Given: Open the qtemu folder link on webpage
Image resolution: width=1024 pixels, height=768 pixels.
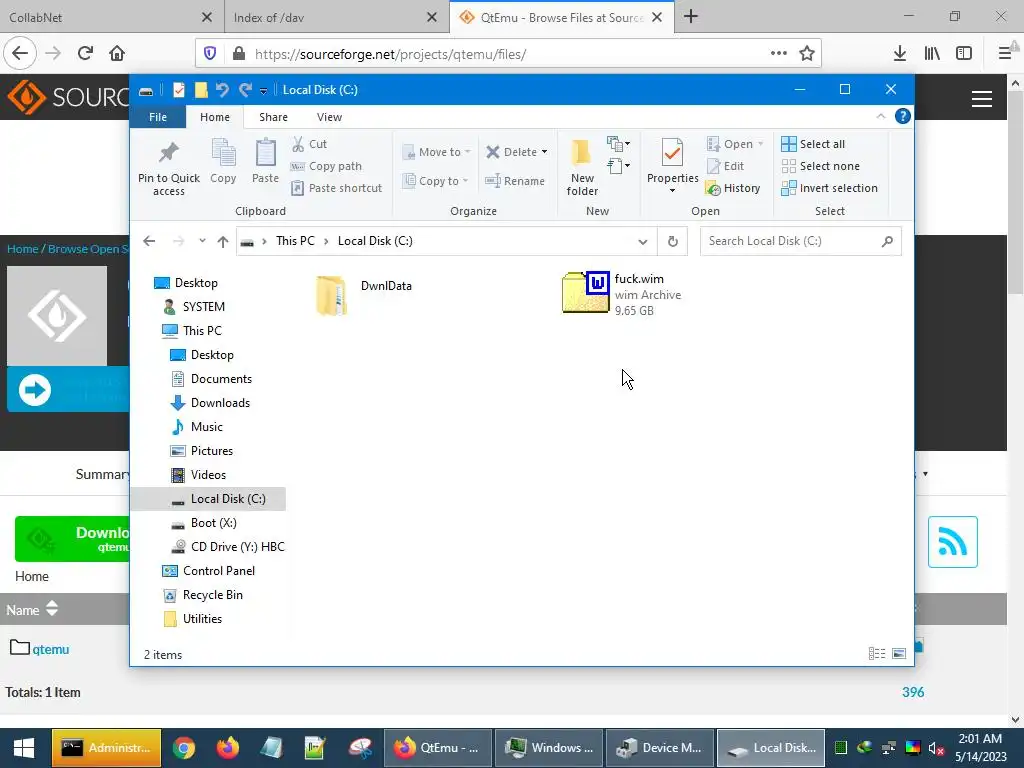Looking at the screenshot, I should (x=51, y=649).
